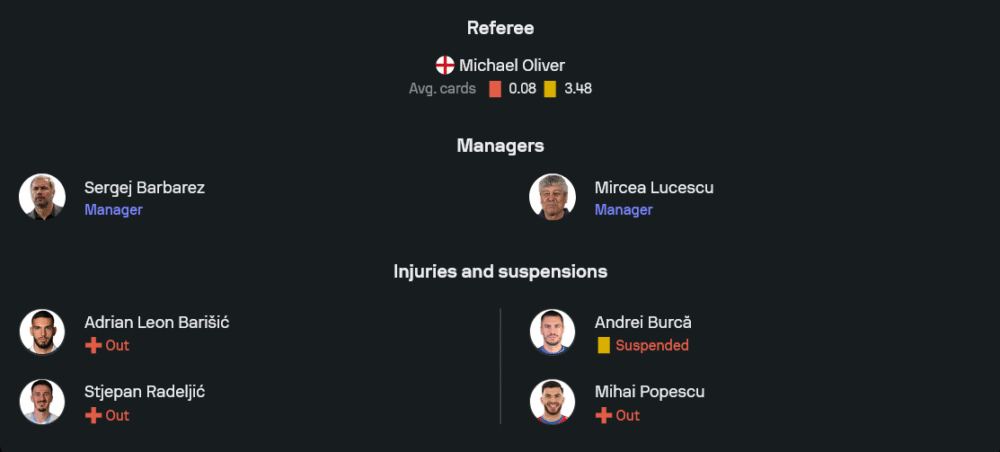Click Stjepan Radeljić's player avatar
Screen dimensions: 1000x452
(x=42, y=402)
